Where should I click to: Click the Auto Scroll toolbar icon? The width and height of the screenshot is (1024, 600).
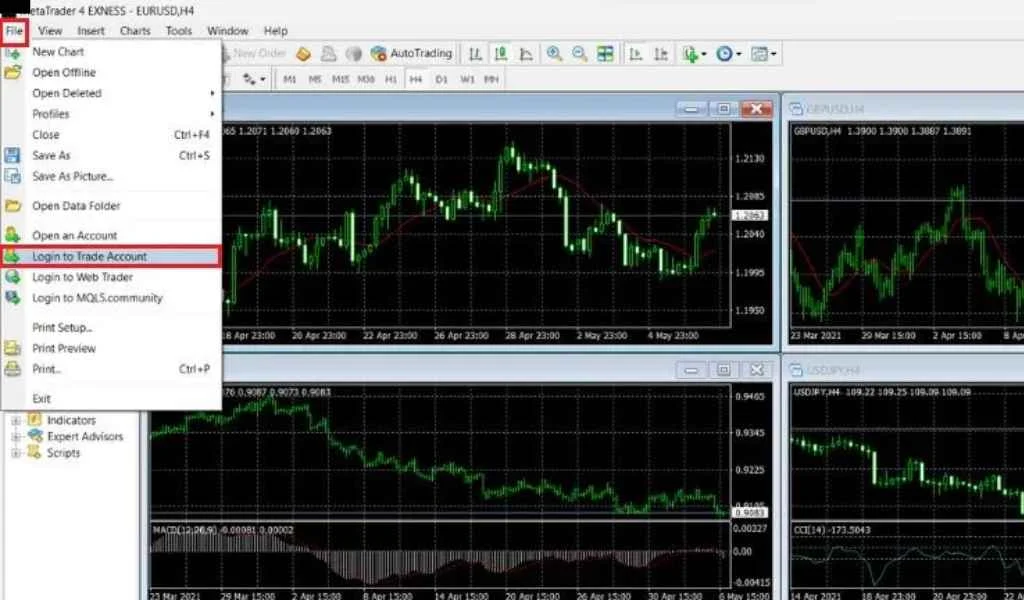tap(635, 53)
